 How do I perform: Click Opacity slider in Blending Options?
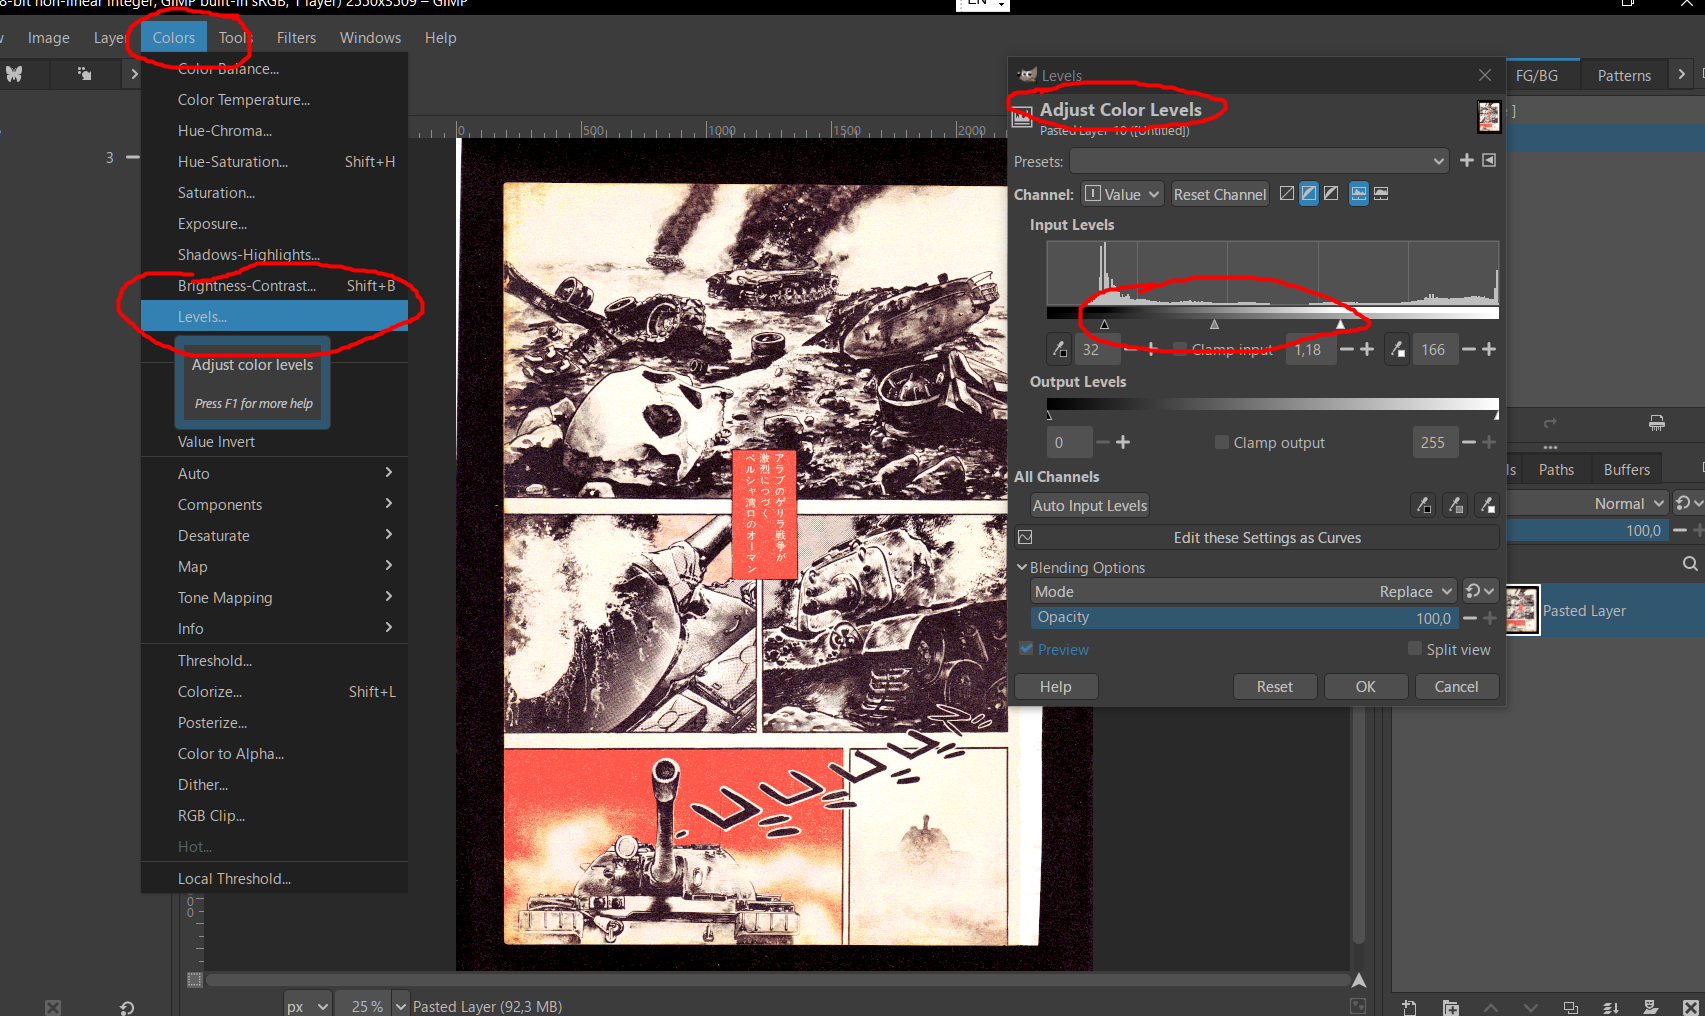click(x=1244, y=618)
